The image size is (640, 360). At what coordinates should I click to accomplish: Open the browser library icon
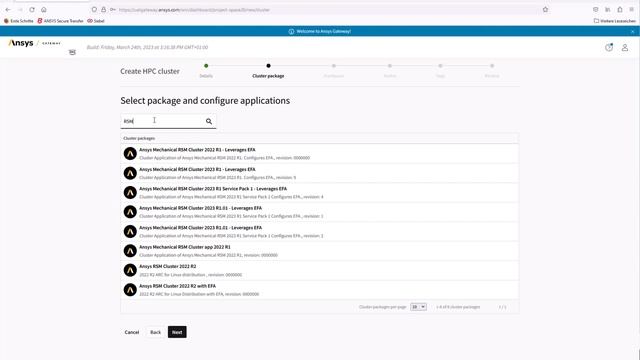pos(608,9)
